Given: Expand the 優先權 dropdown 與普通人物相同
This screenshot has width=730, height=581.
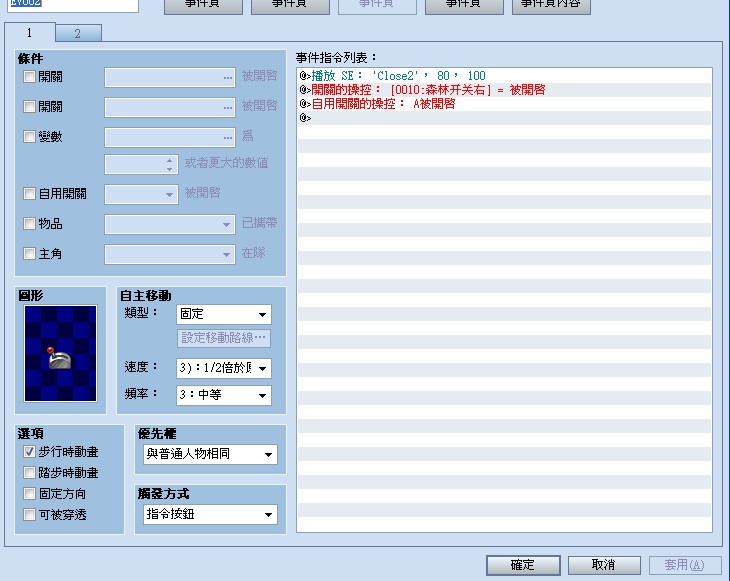Looking at the screenshot, I should click(x=210, y=454).
